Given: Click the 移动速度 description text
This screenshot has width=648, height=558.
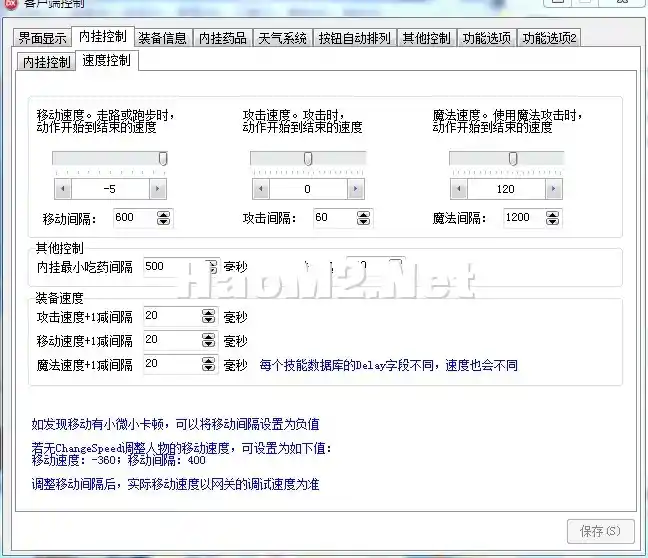Looking at the screenshot, I should pos(105,121).
